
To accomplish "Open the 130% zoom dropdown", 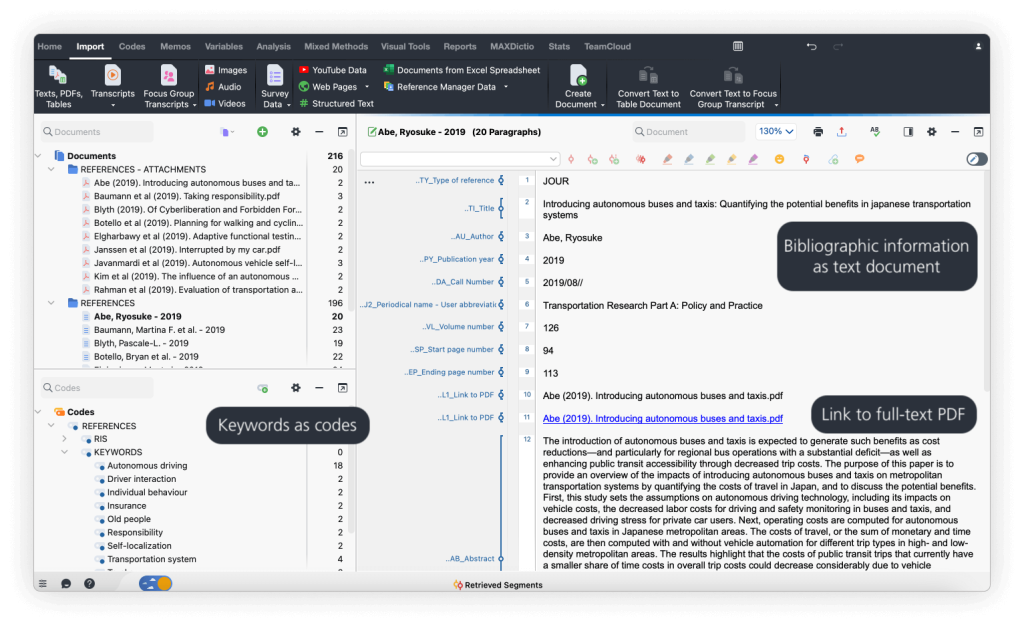I will [776, 131].
